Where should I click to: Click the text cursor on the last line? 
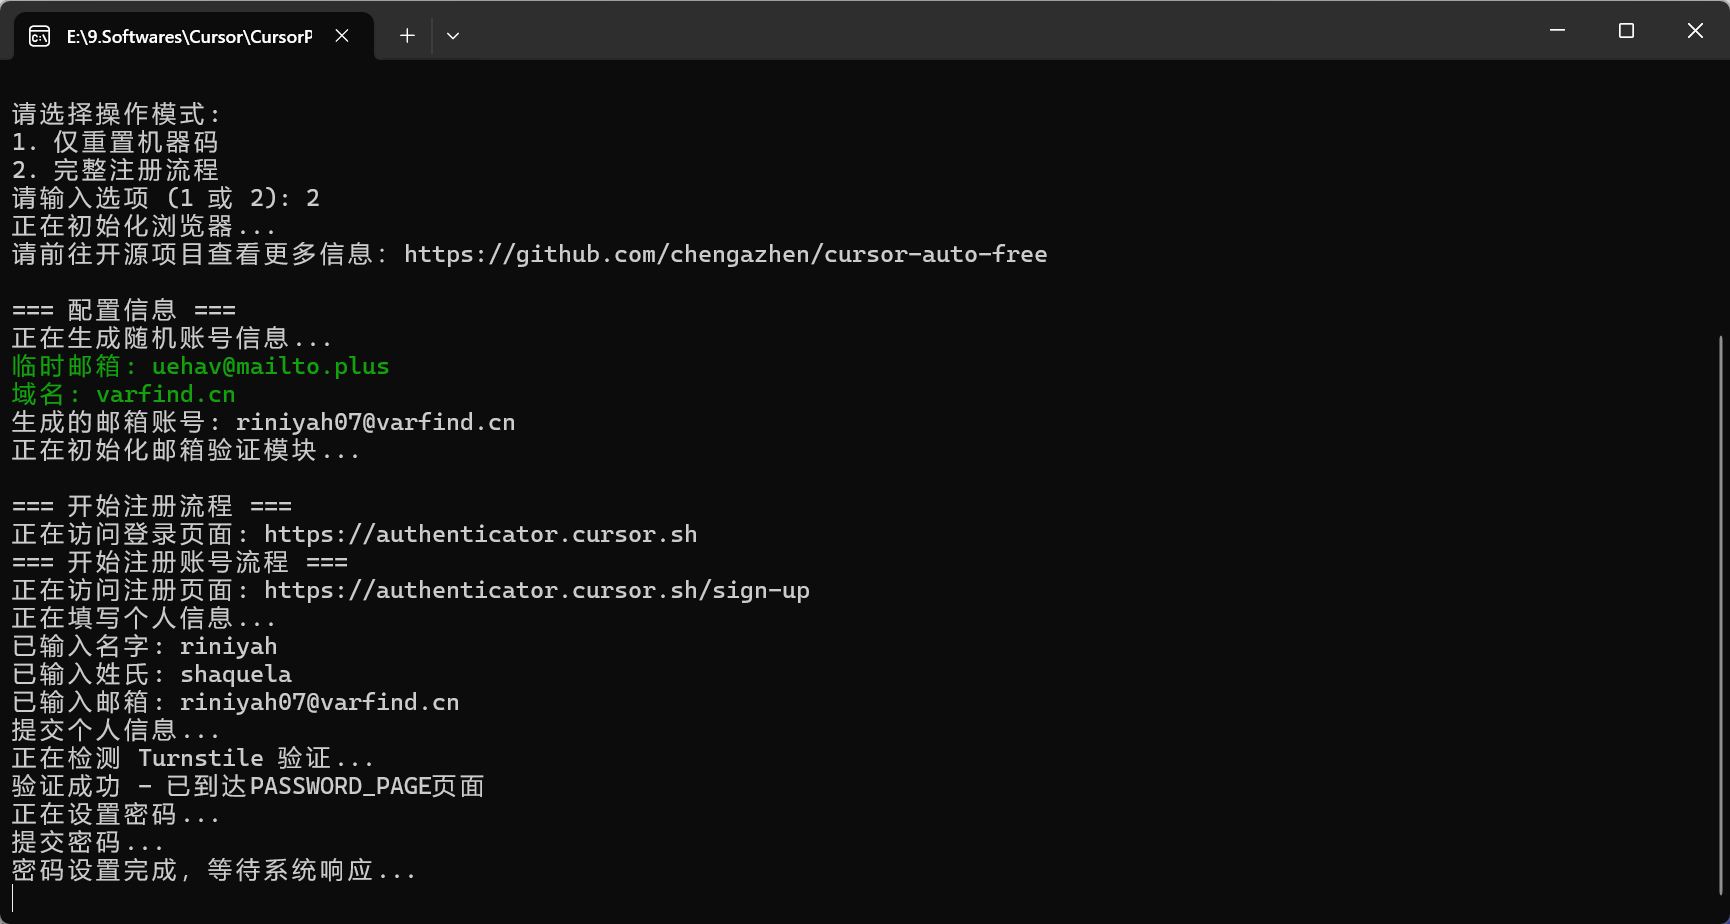[13, 897]
